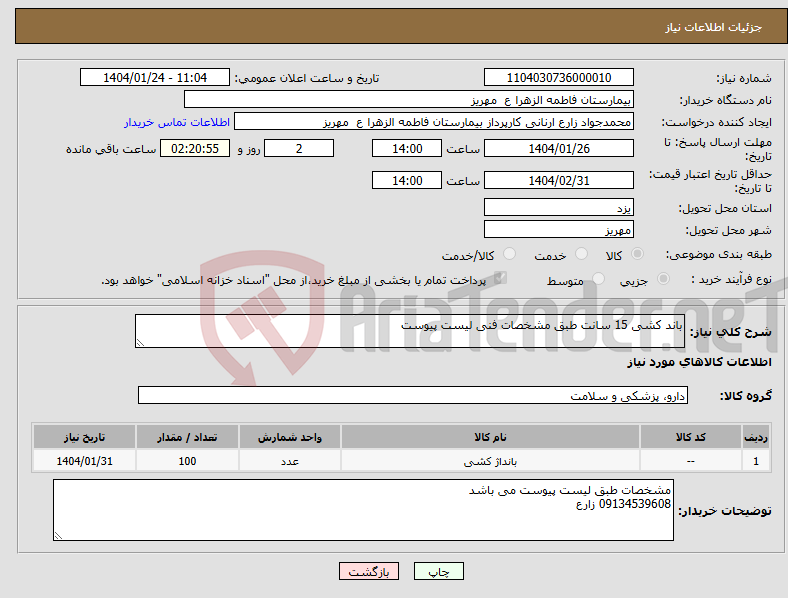Click buyer organization name field

[x=409, y=99]
